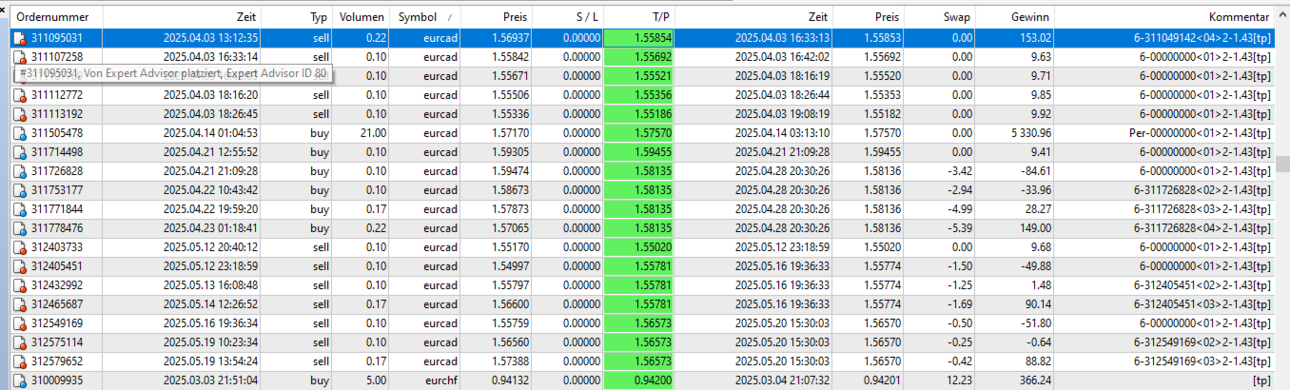Viewport: 1290px width, 390px height.
Task: Select the Gewinn value 153.02
Action: coord(1034,38)
